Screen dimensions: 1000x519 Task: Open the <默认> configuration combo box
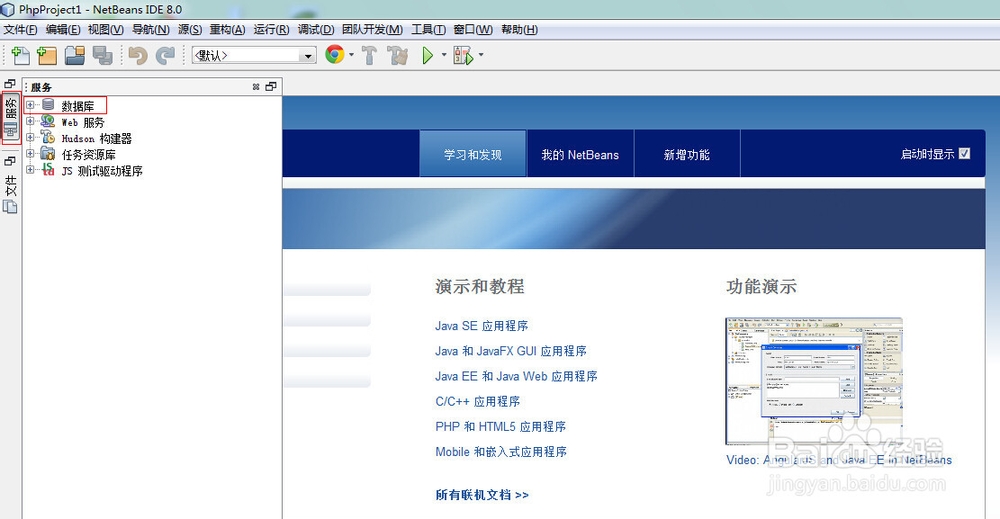coord(254,55)
